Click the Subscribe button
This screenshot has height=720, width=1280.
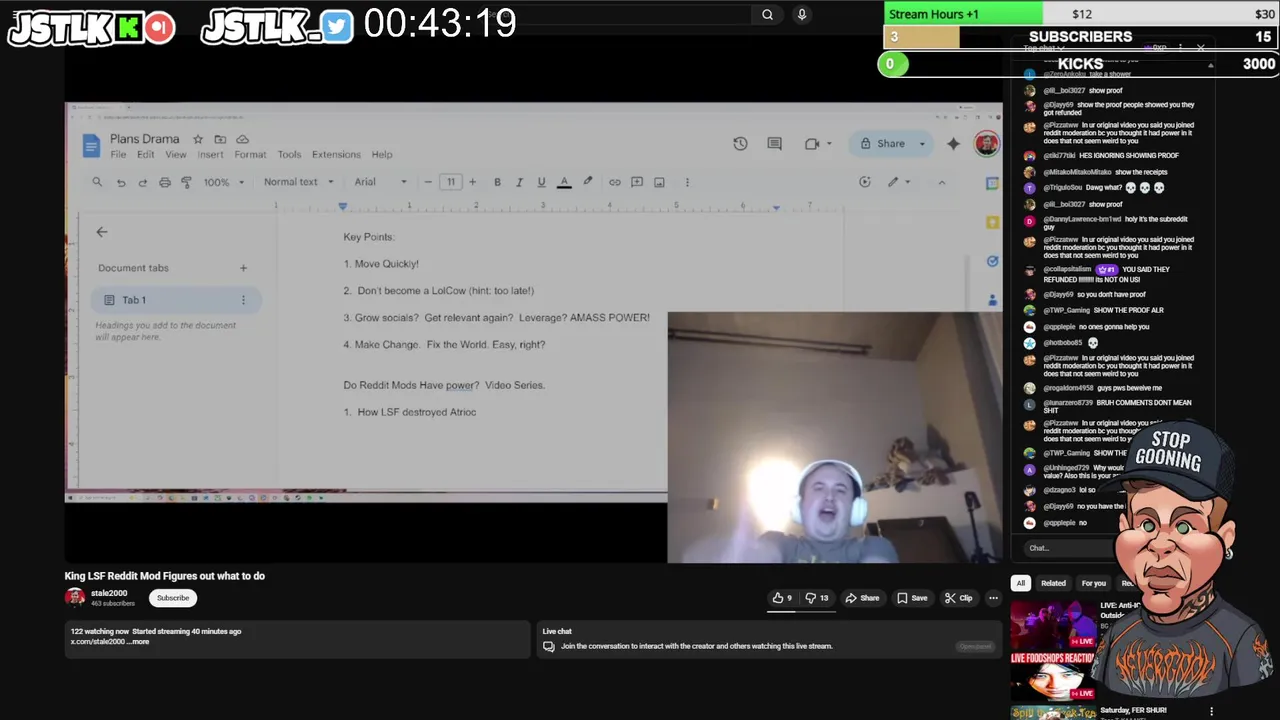tap(172, 598)
